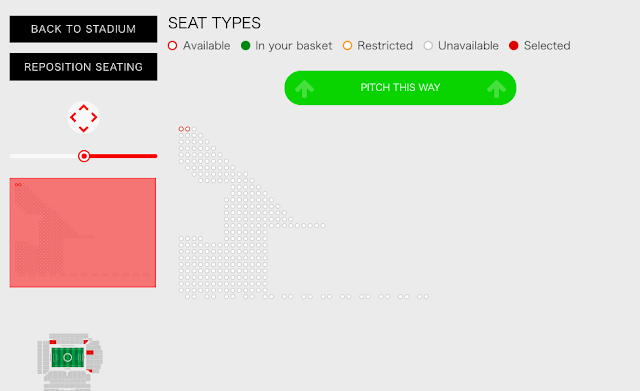The height and width of the screenshot is (391, 640).
Task: Click the Reposition Seating button
Action: tap(83, 67)
